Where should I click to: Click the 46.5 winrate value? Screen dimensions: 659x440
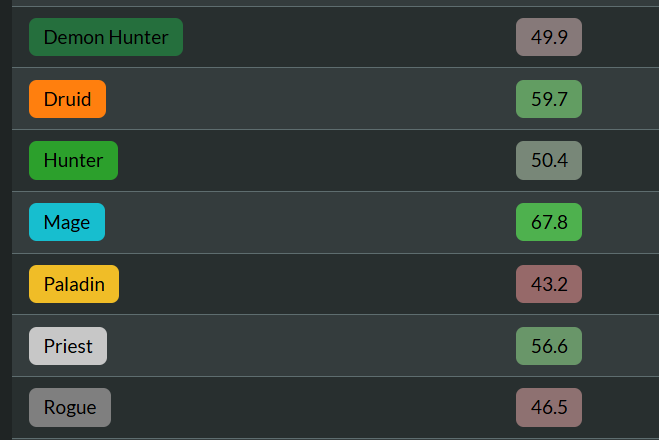pyautogui.click(x=549, y=407)
